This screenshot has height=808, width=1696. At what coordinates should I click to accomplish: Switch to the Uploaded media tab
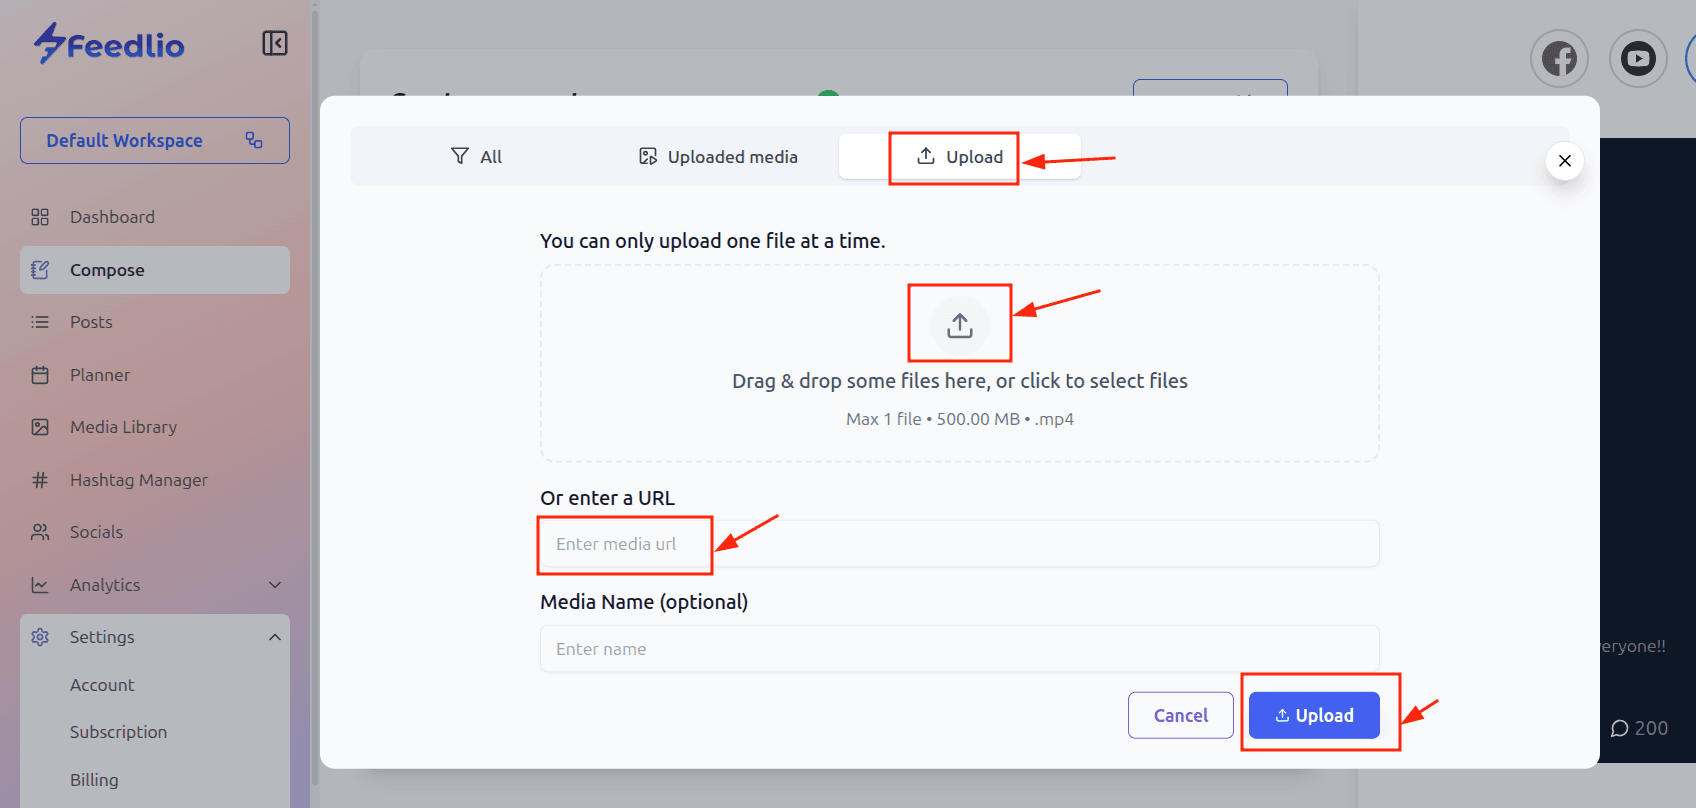[718, 157]
